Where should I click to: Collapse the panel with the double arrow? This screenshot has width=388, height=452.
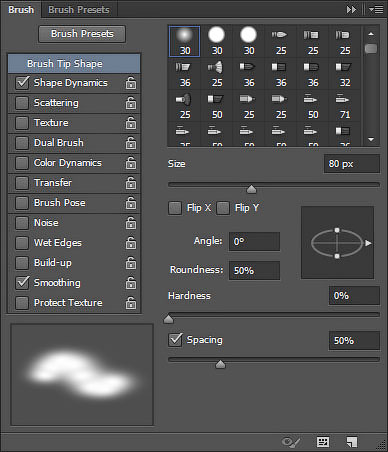pyautogui.click(x=351, y=10)
